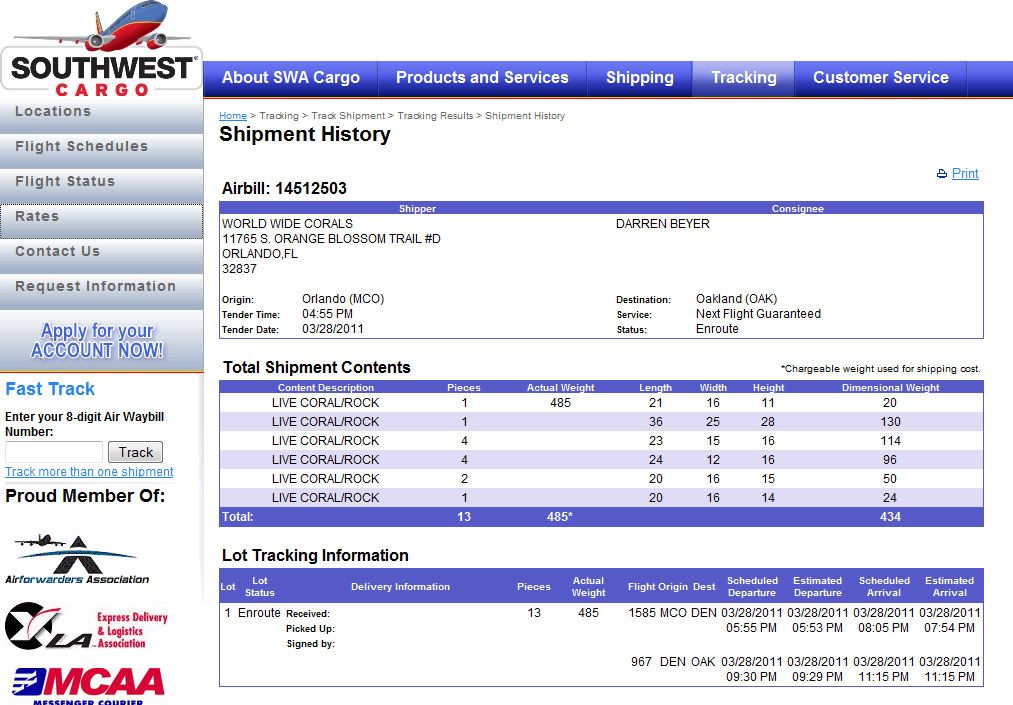Click the Content Description column header
This screenshot has width=1013, height=705.
326,388
